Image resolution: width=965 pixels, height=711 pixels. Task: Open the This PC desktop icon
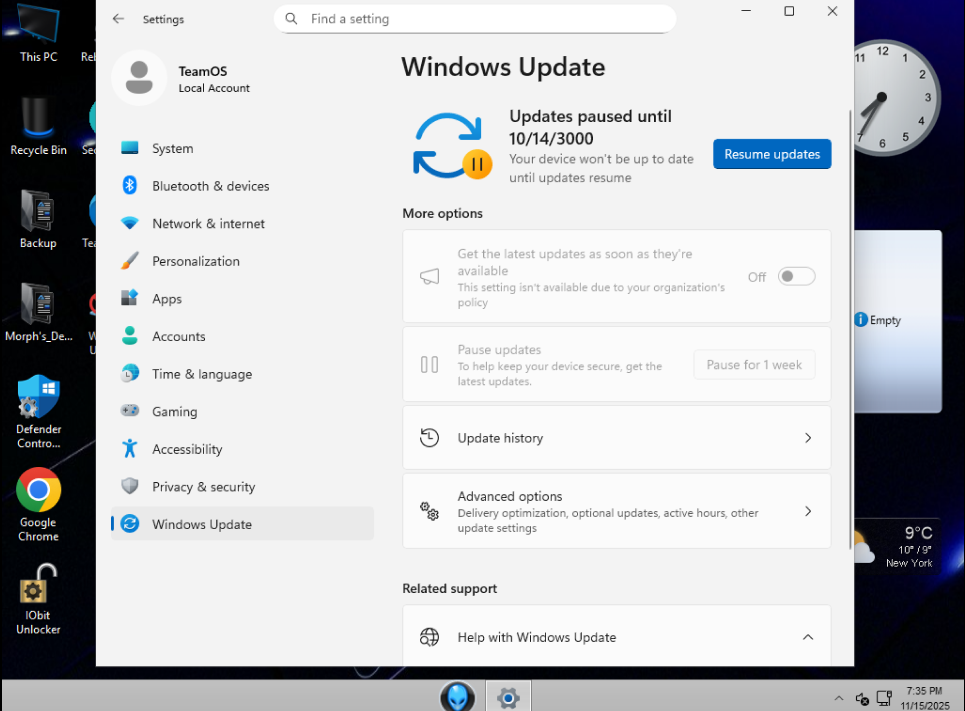[x=38, y=33]
